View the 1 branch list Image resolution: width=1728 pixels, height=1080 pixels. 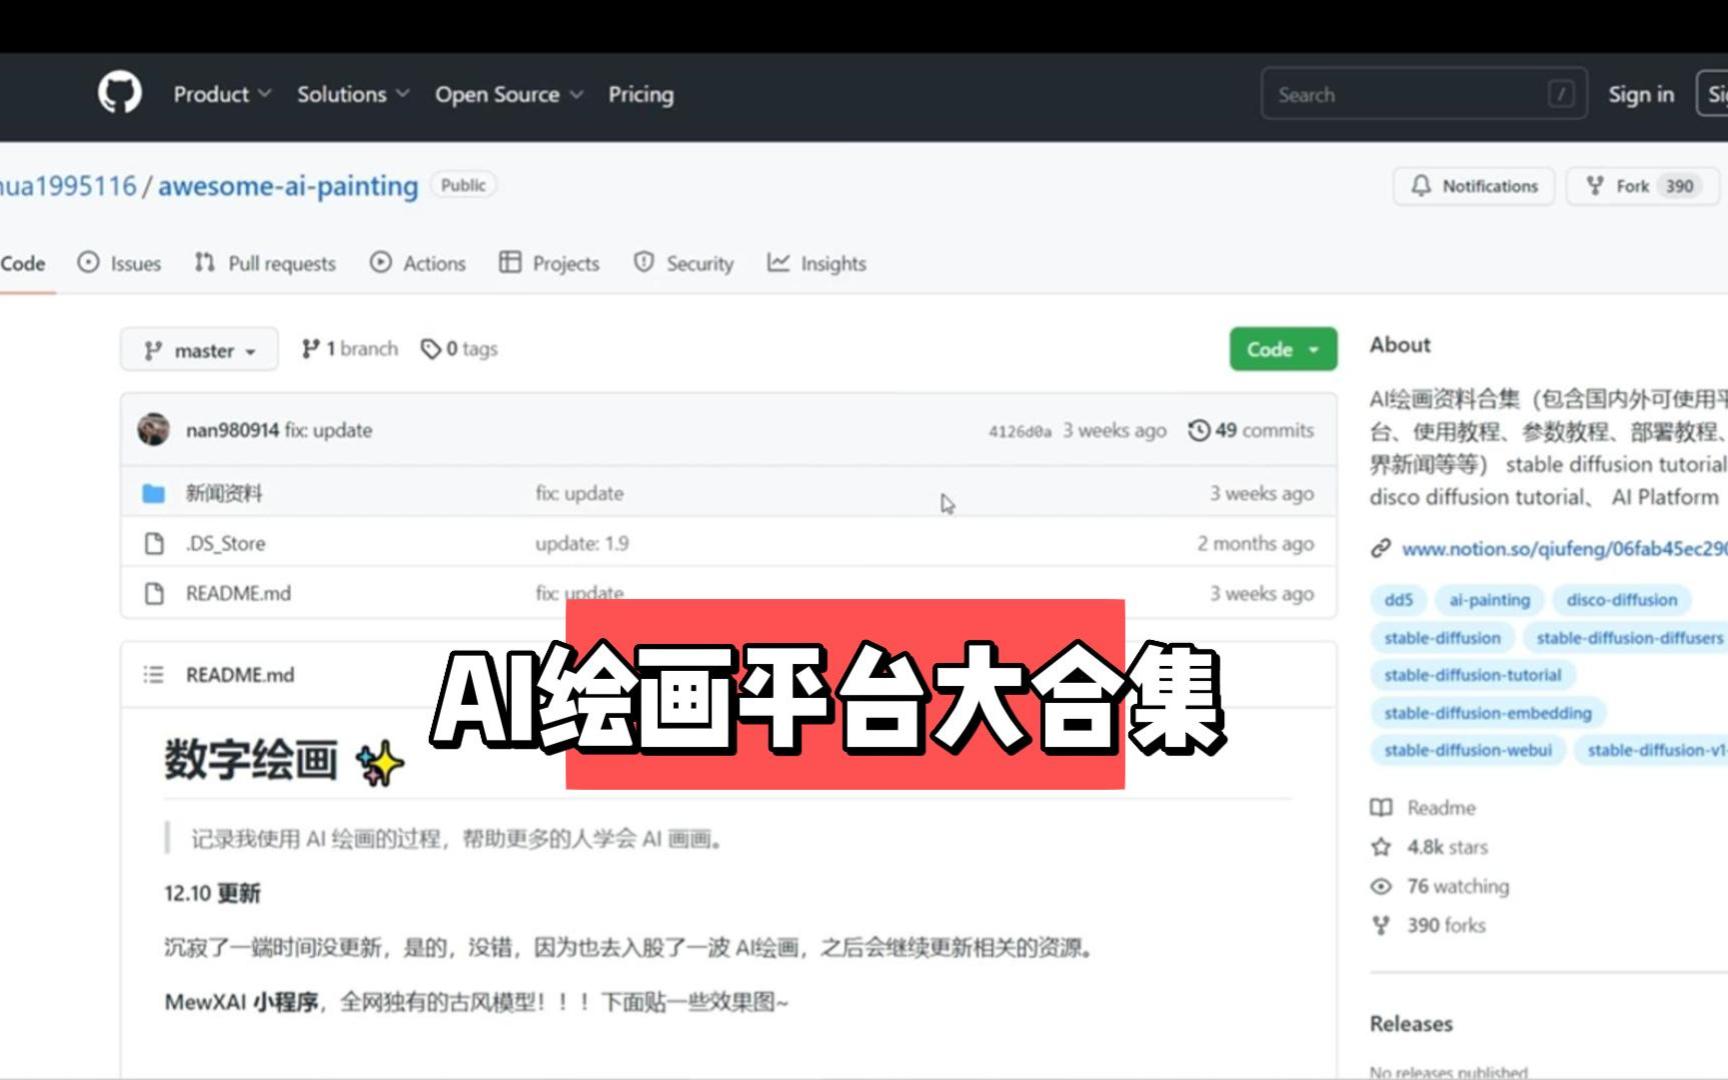coord(350,349)
